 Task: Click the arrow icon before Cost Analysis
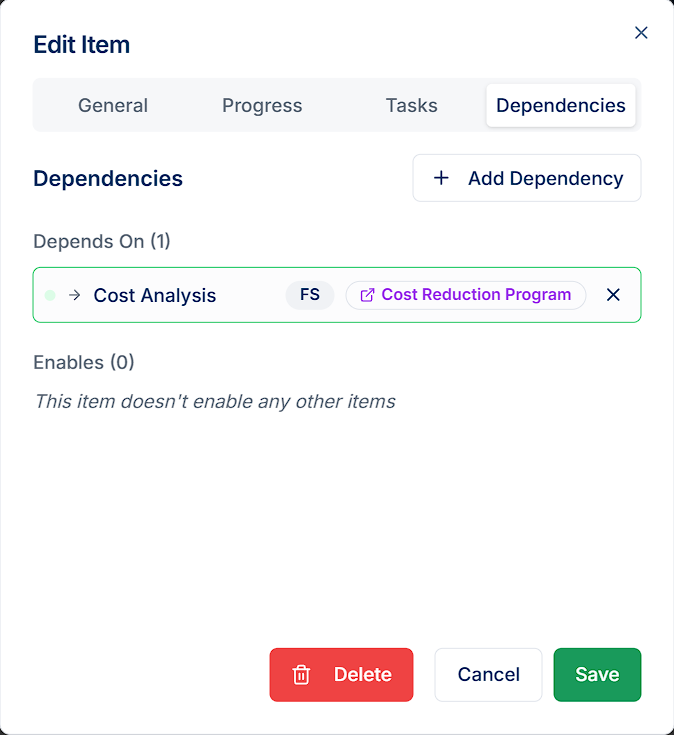tap(75, 295)
